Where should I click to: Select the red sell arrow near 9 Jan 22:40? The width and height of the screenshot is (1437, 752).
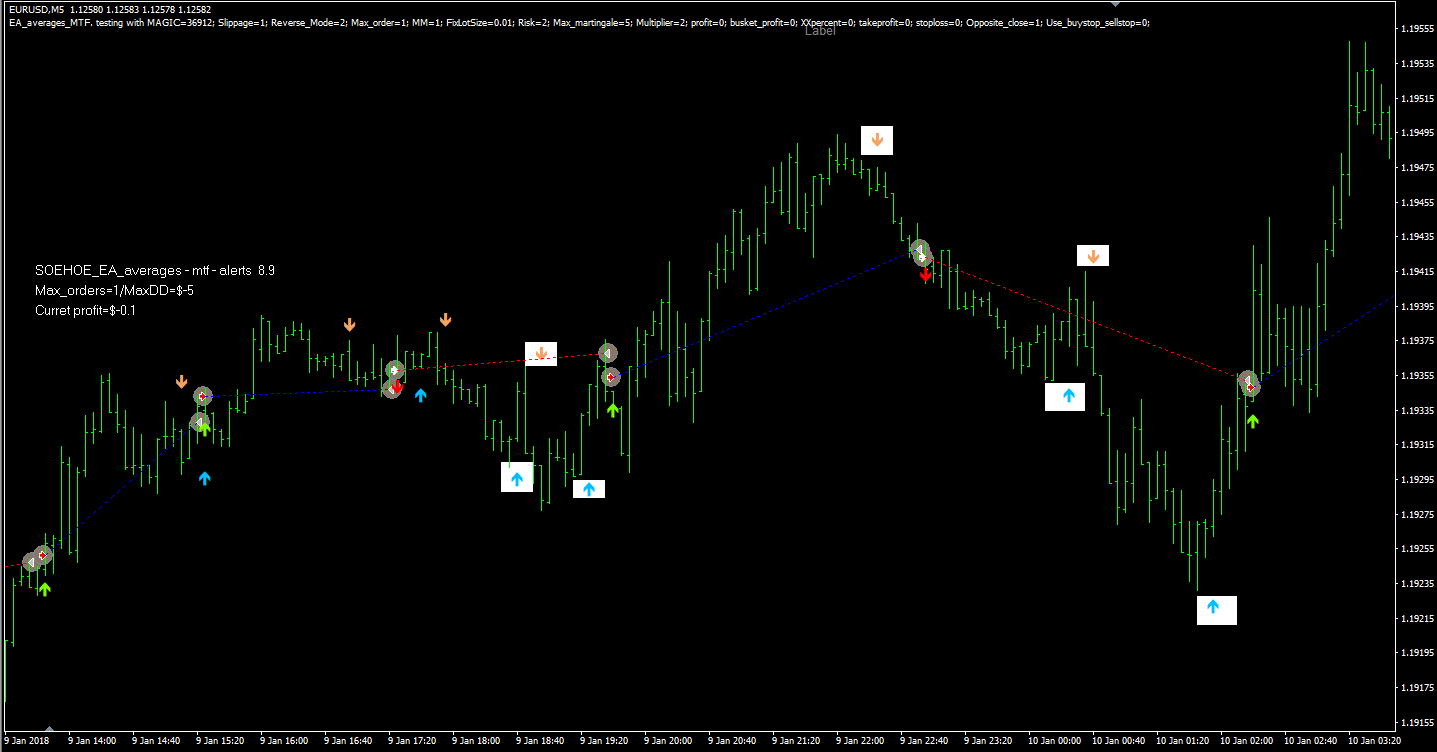click(x=926, y=275)
